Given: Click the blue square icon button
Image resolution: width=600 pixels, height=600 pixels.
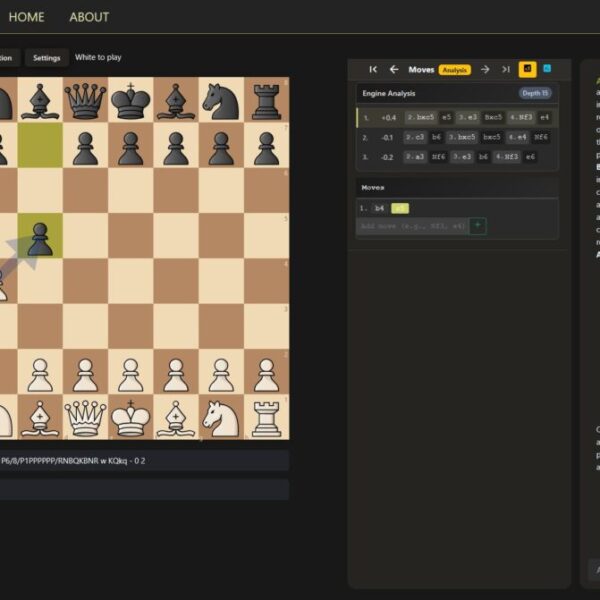Looking at the screenshot, I should pyautogui.click(x=547, y=70).
